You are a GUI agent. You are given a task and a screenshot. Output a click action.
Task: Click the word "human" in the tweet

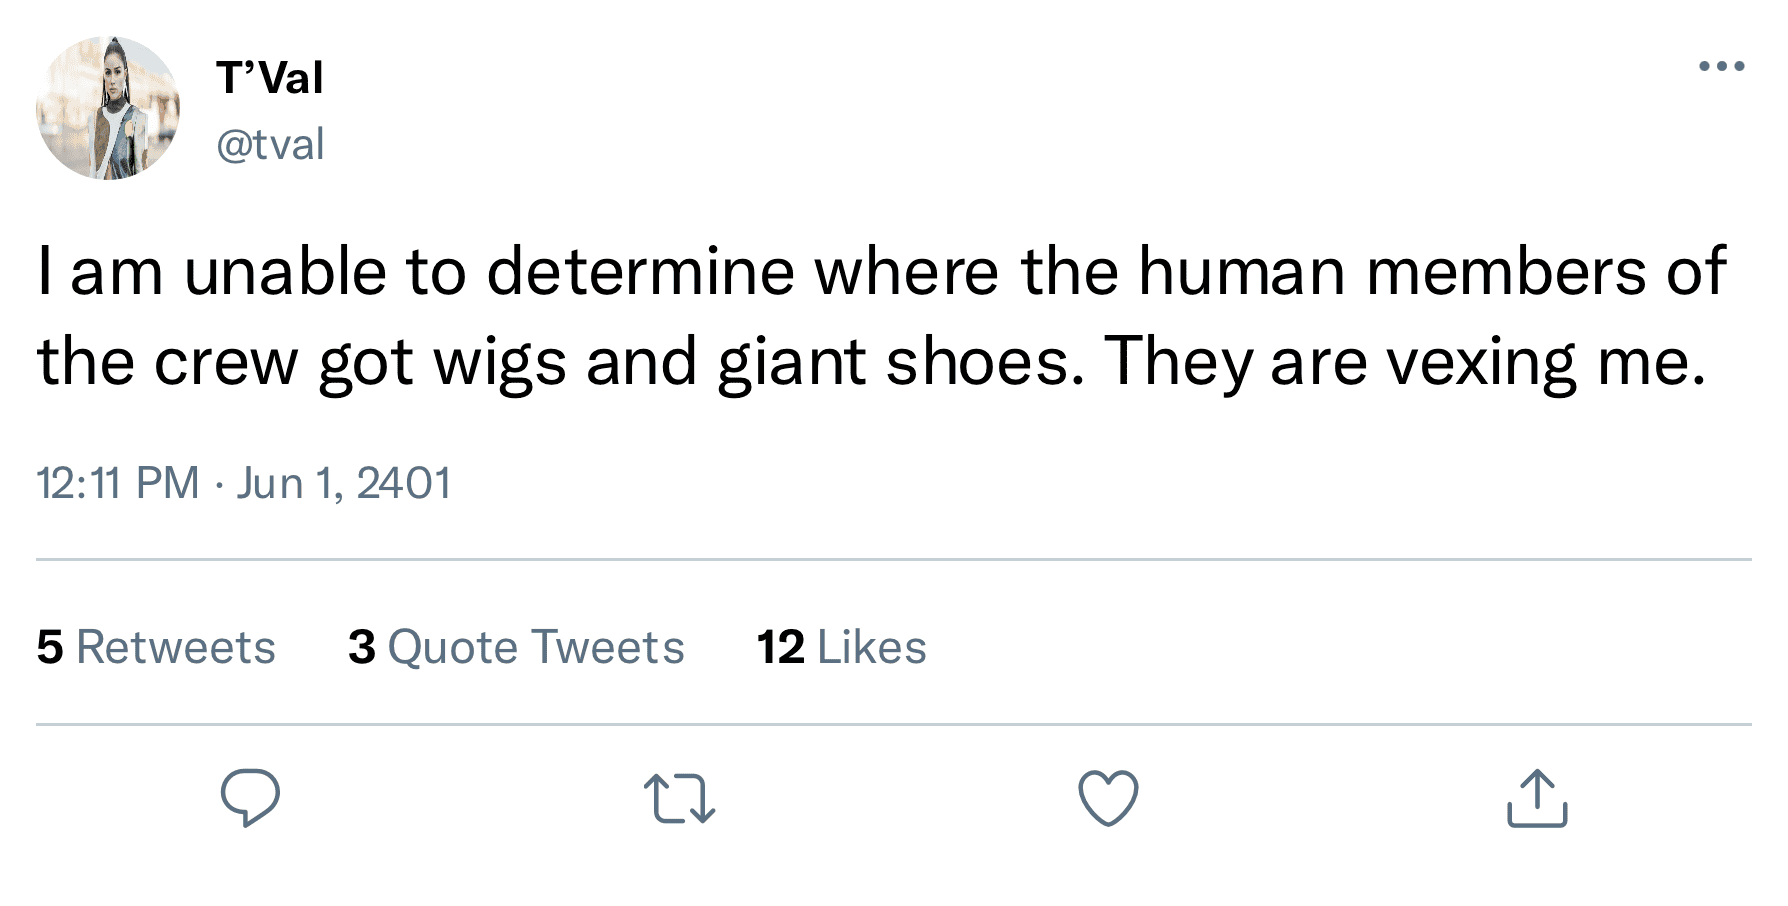pyautogui.click(x=1242, y=272)
